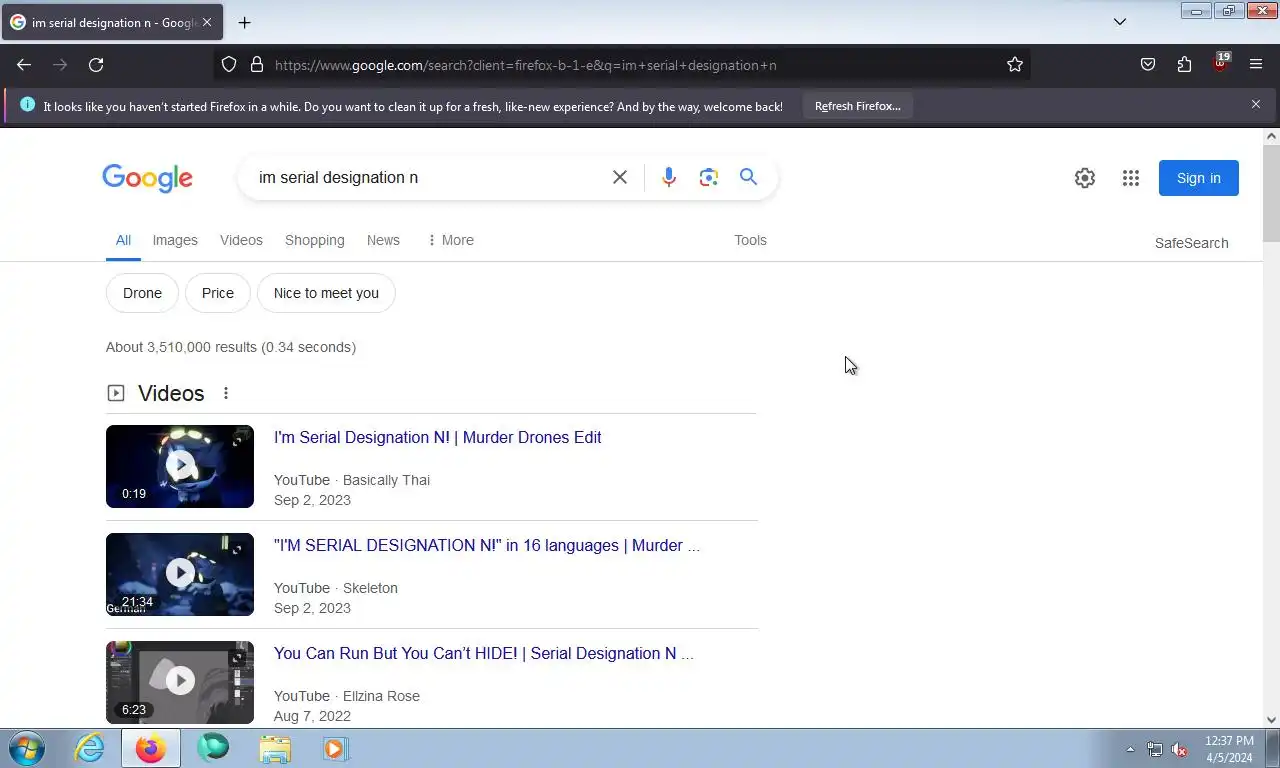The width and height of the screenshot is (1280, 768).
Task: Open the '16 languages' video result link
Action: pyautogui.click(x=486, y=545)
